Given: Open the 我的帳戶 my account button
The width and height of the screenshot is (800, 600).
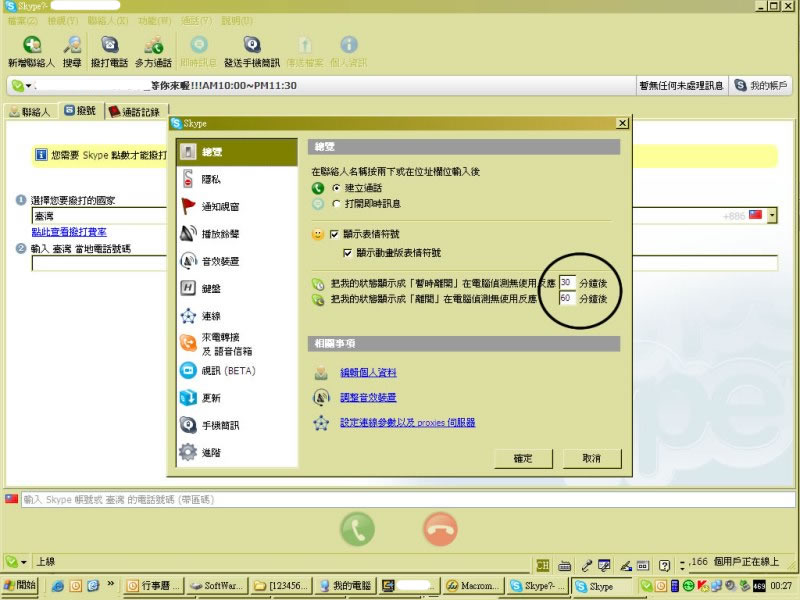Looking at the screenshot, I should pos(761,86).
